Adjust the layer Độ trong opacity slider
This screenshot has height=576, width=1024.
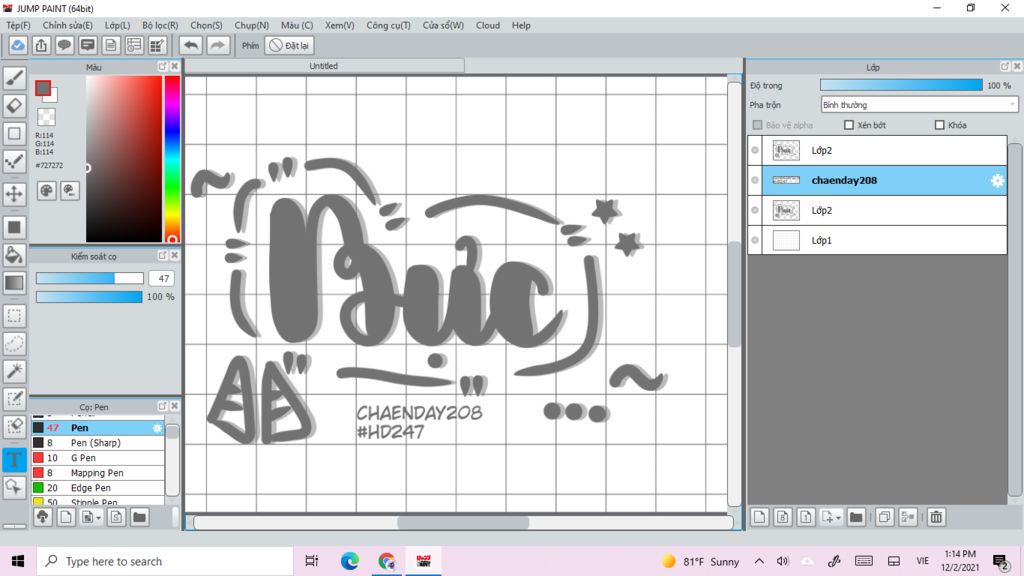[x=901, y=86]
